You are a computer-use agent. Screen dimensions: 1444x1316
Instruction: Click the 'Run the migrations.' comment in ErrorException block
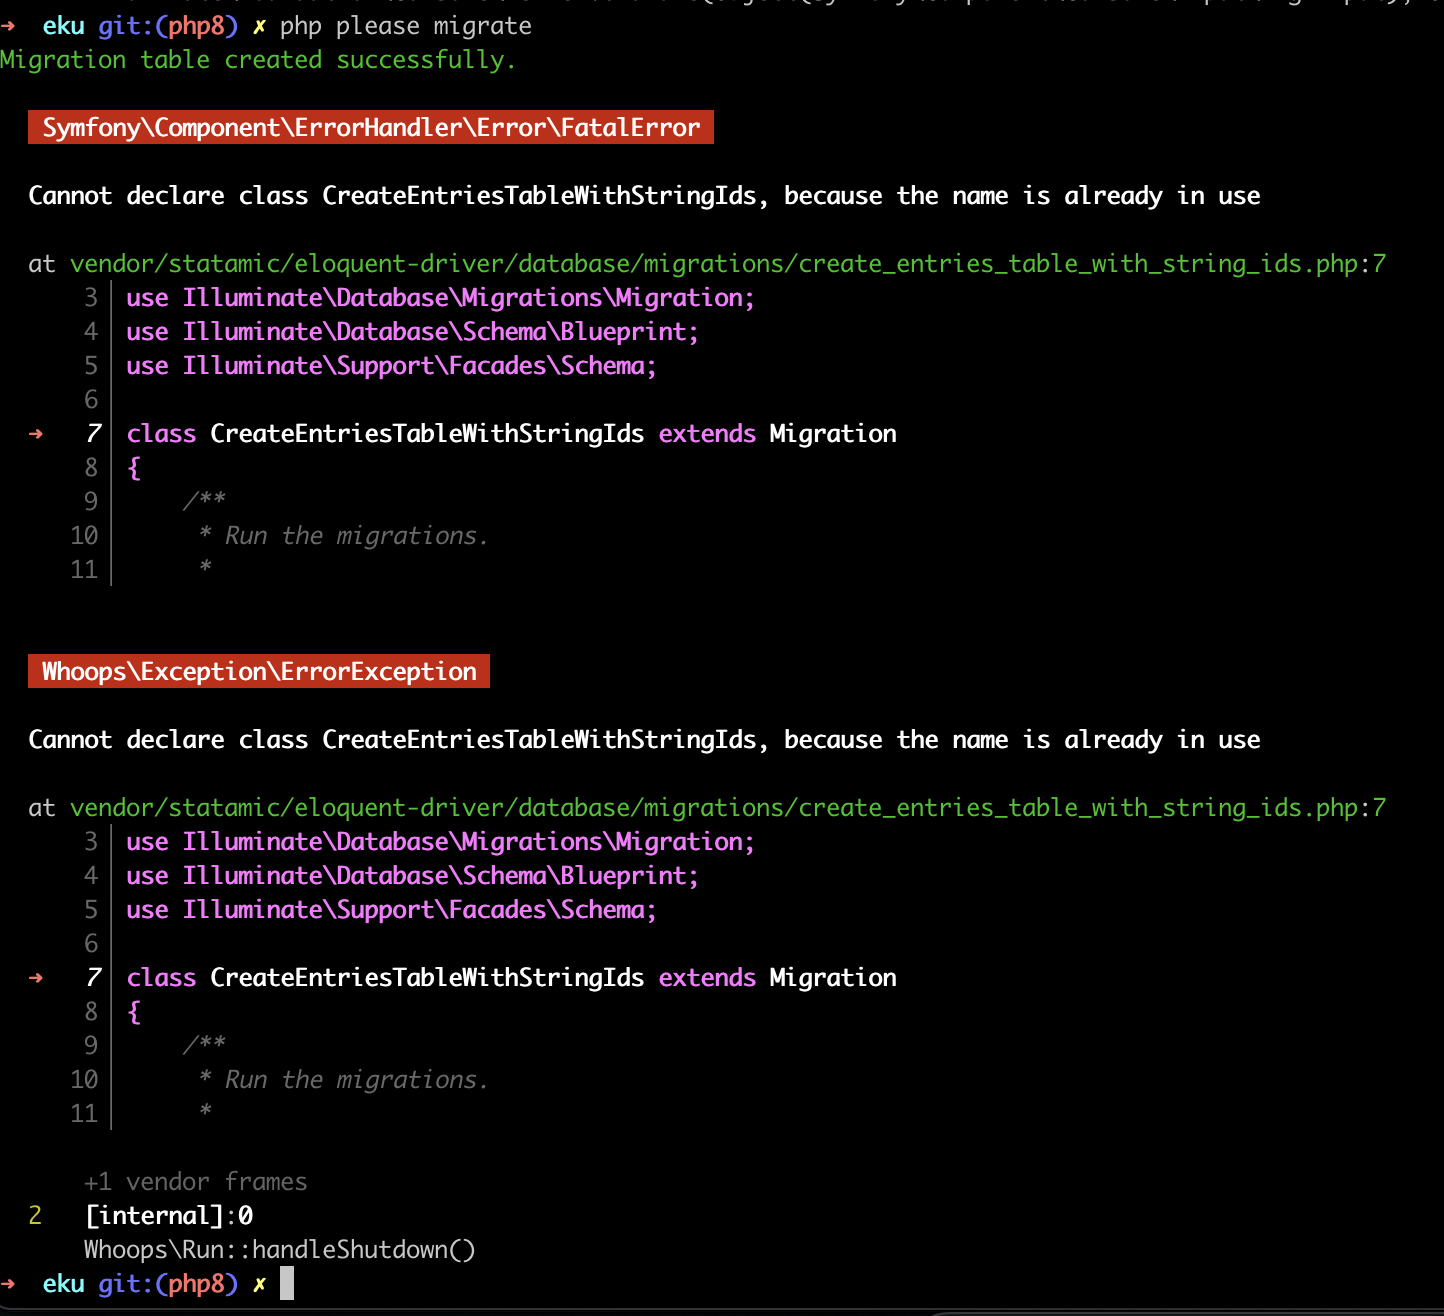pos(356,1080)
